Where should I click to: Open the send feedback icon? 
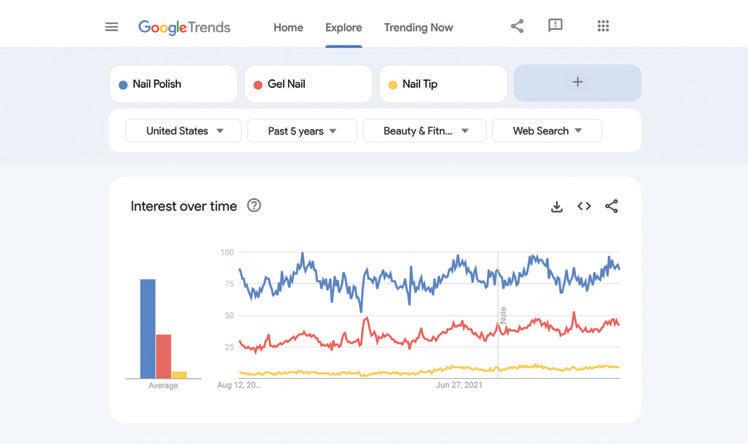click(x=555, y=26)
